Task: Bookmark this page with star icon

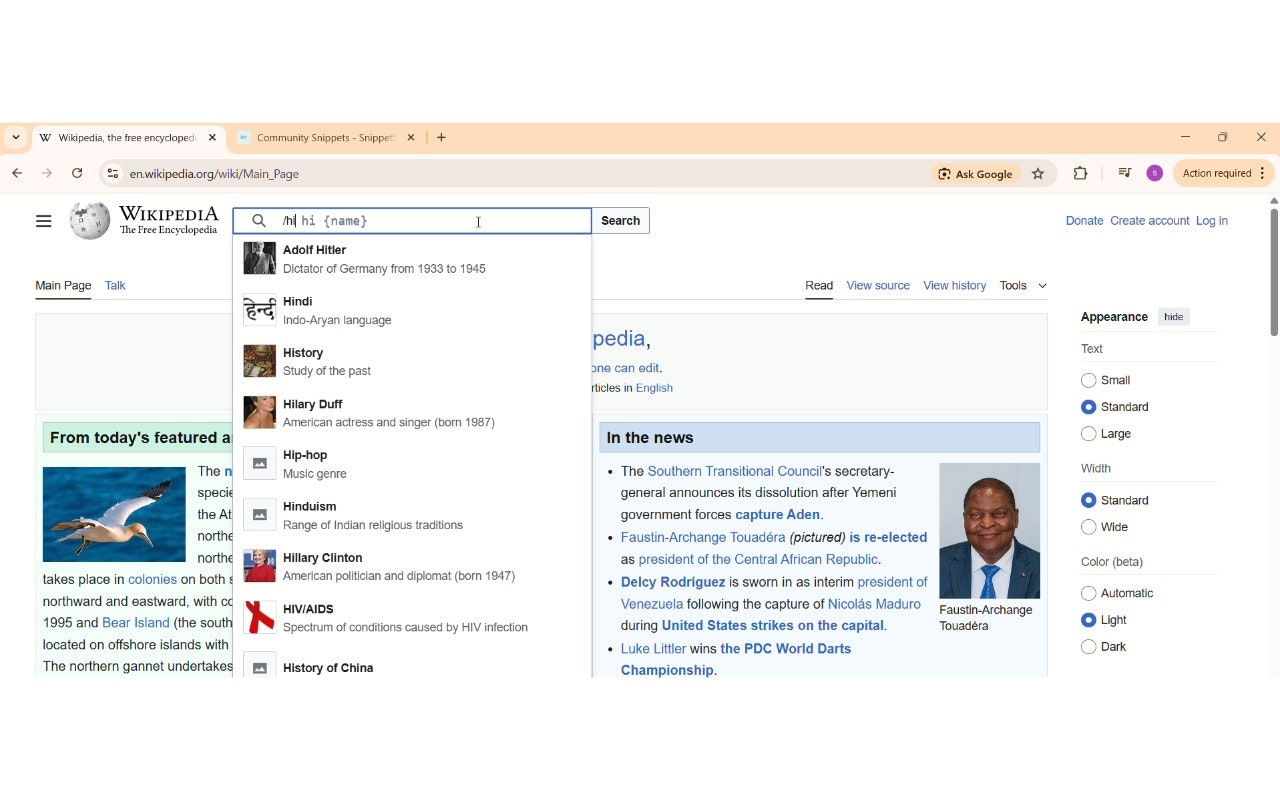Action: 1038,174
